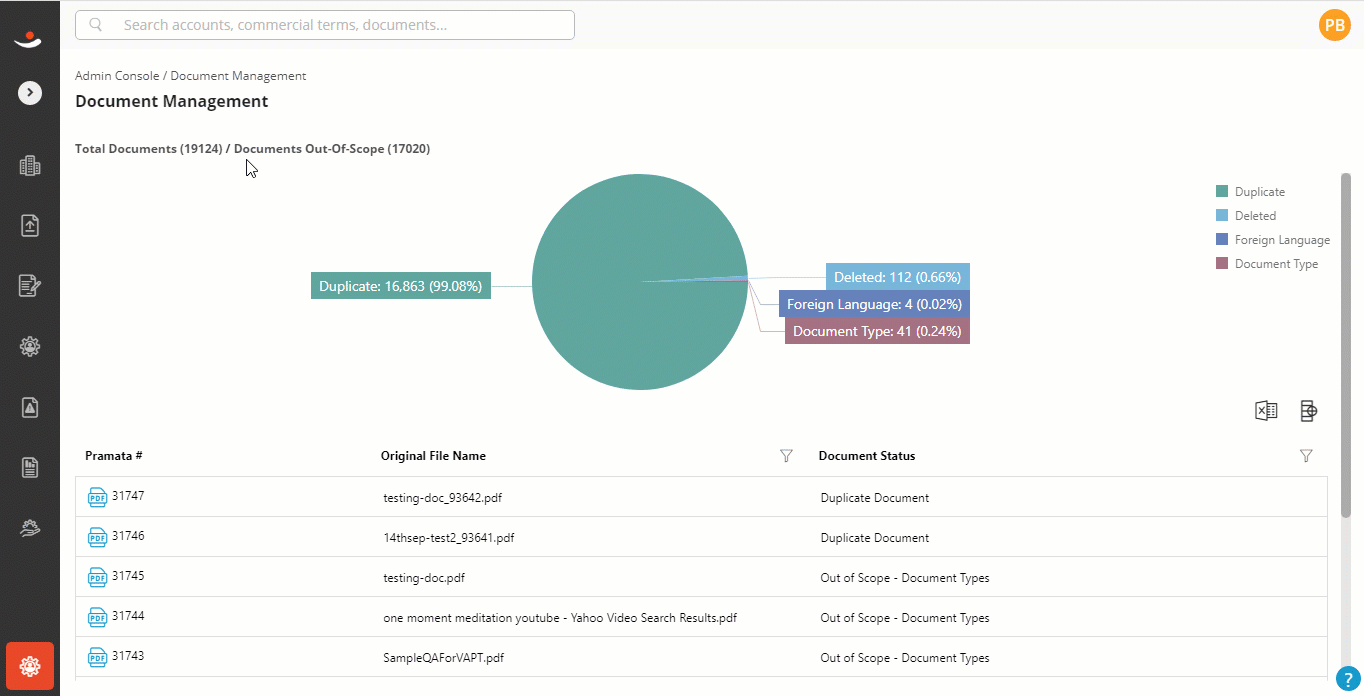Image resolution: width=1364 pixels, height=696 pixels.
Task: Open filter for Document Status column
Action: click(1306, 456)
